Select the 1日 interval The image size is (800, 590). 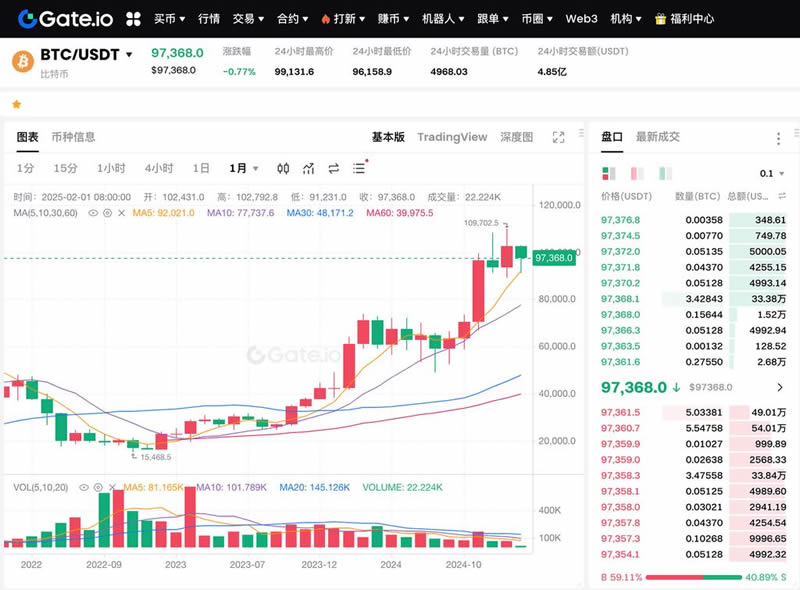point(201,168)
